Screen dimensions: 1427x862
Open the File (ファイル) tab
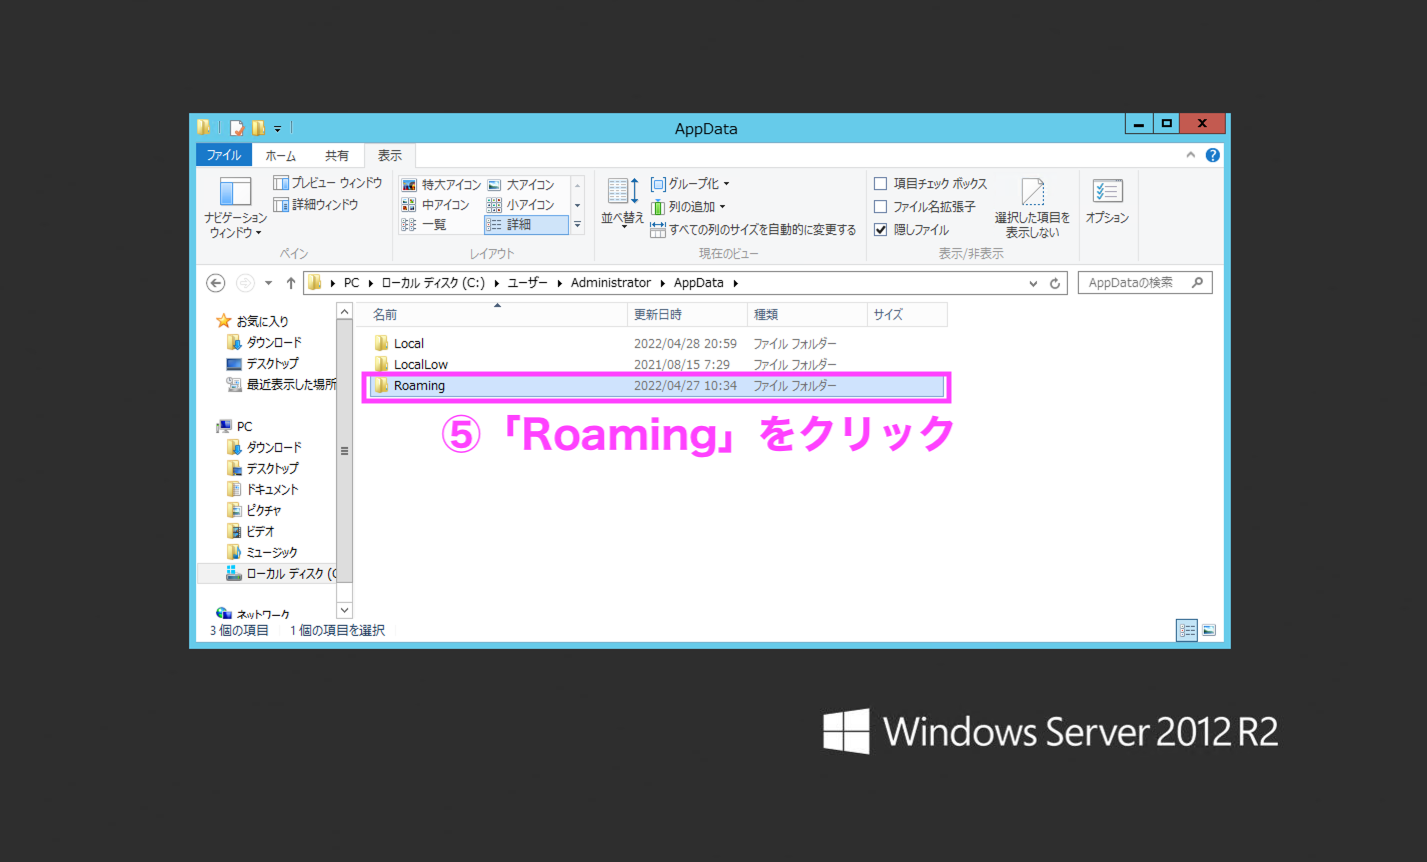[224, 155]
